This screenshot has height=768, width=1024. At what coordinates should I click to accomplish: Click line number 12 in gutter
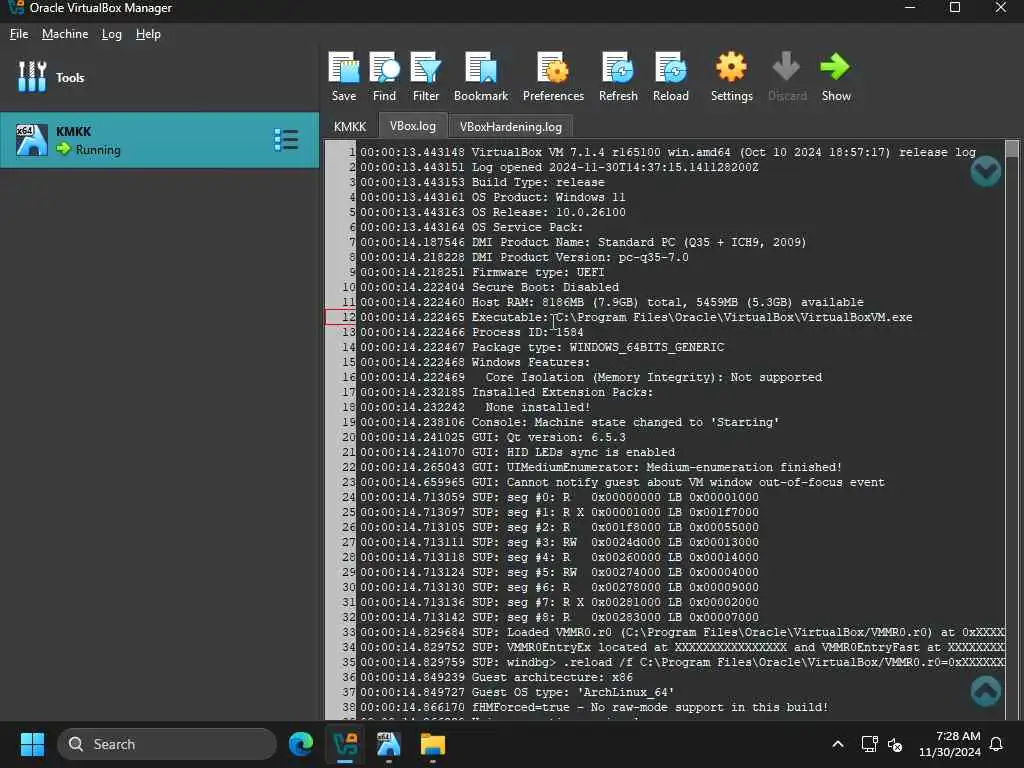pos(349,317)
